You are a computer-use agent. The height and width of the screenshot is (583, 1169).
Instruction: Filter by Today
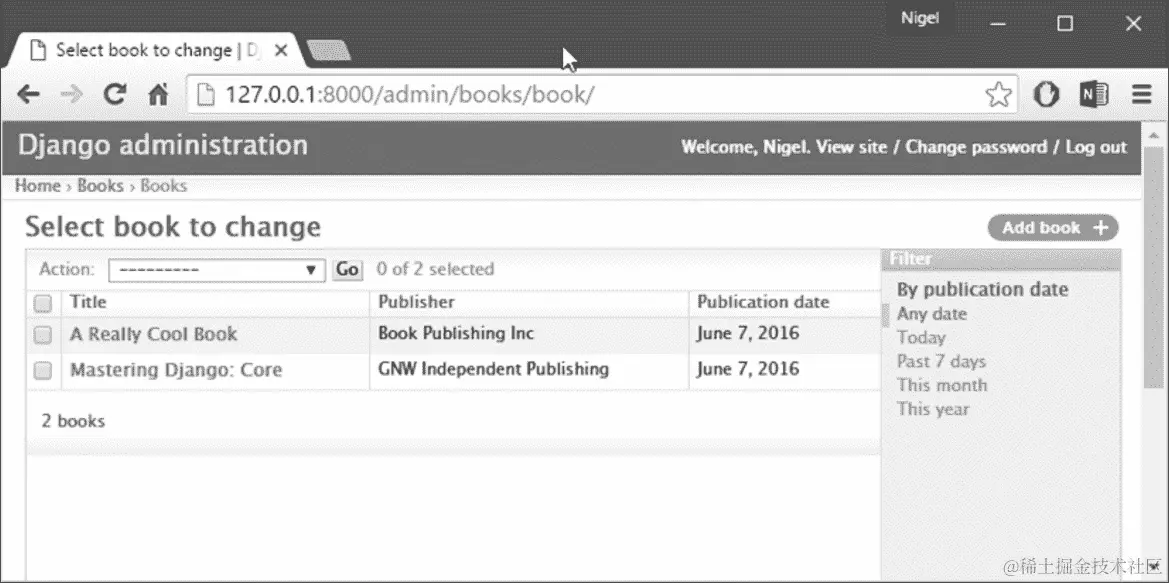(x=921, y=338)
